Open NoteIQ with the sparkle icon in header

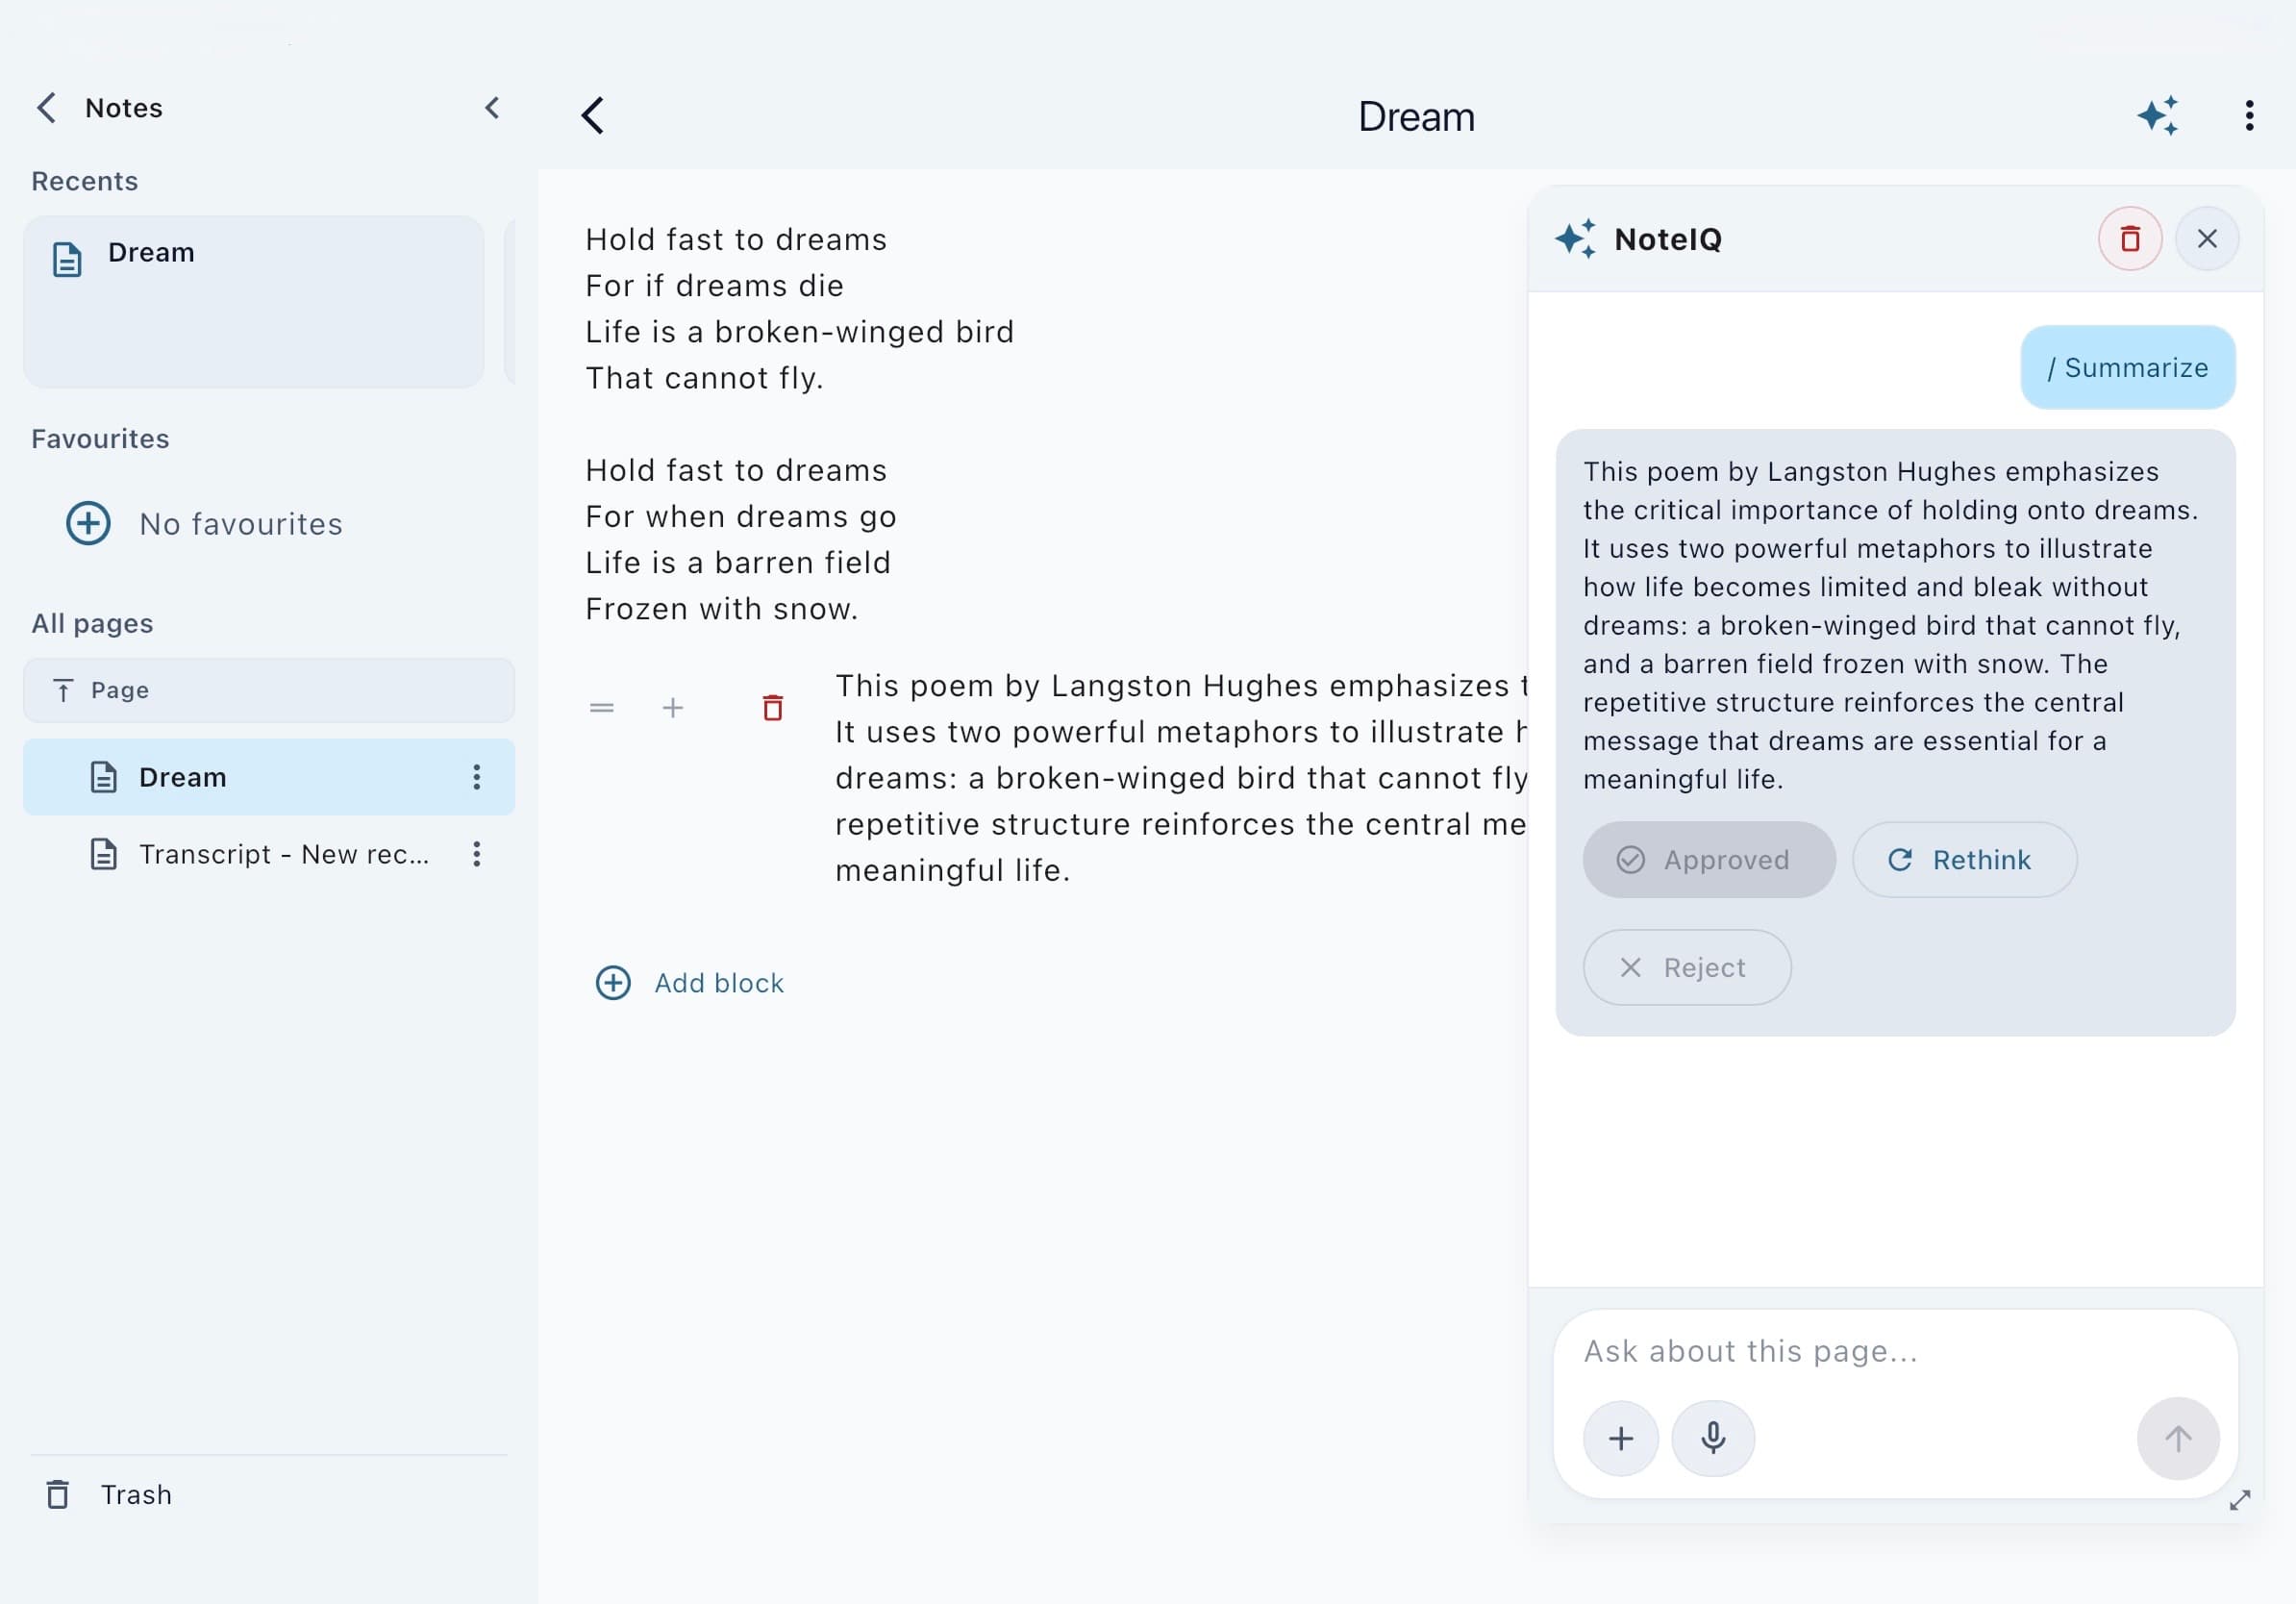(x=2158, y=116)
